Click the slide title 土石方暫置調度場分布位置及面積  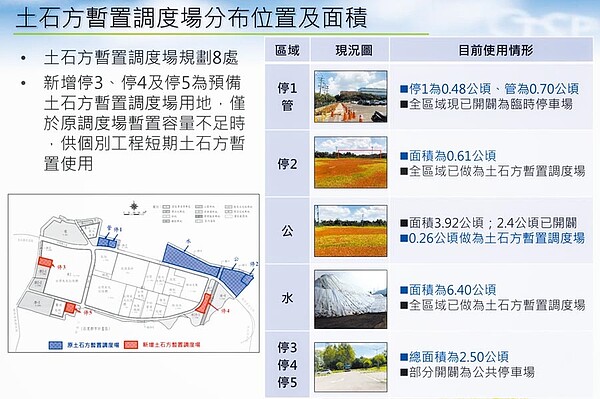pos(192,18)
